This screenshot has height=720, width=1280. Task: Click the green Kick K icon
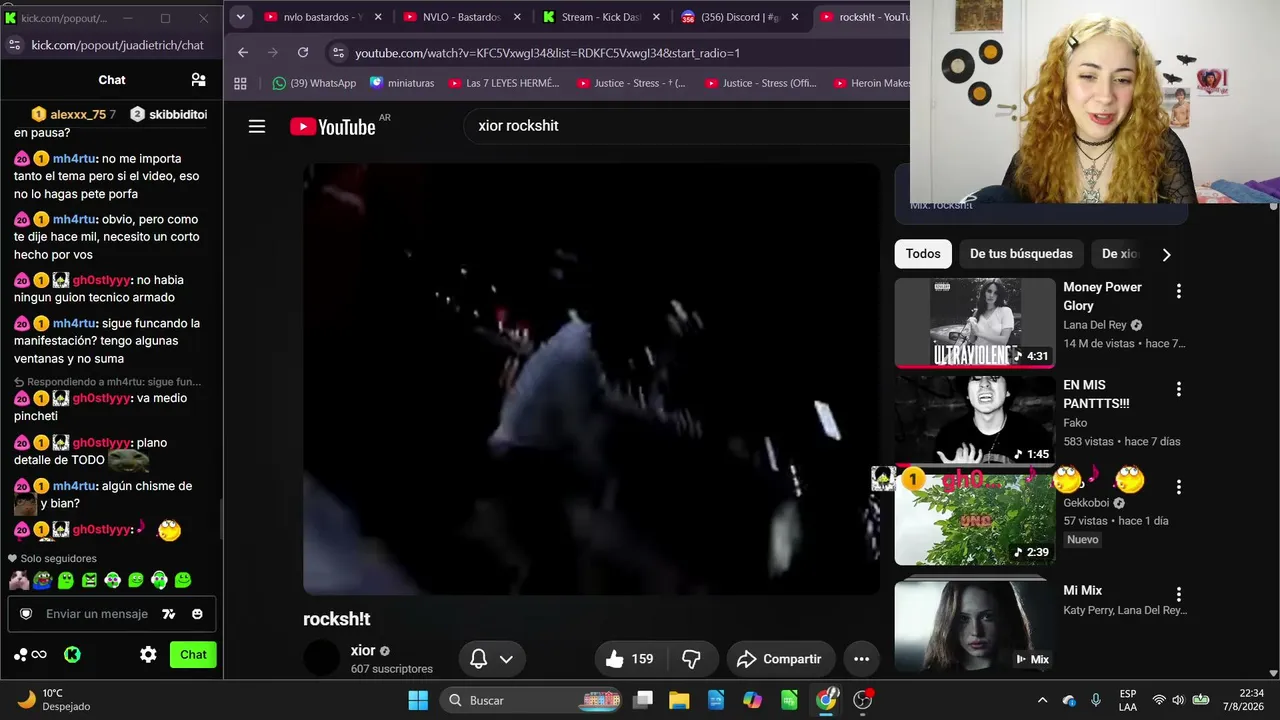pyautogui.click(x=72, y=655)
